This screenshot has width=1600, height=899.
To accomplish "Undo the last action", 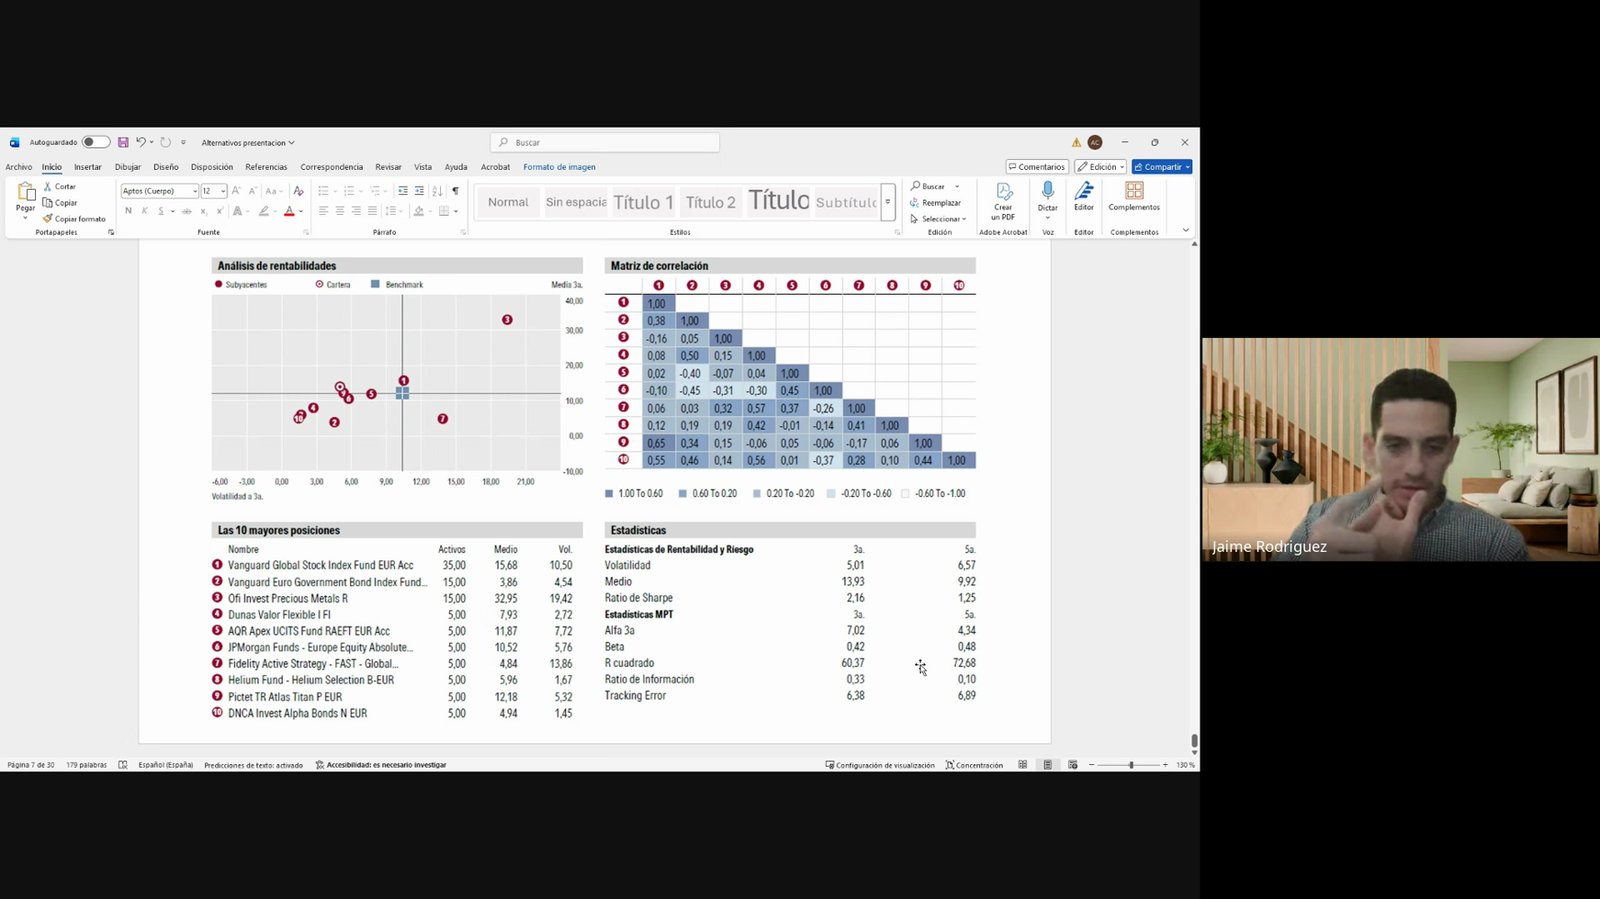I will pyautogui.click(x=141, y=142).
